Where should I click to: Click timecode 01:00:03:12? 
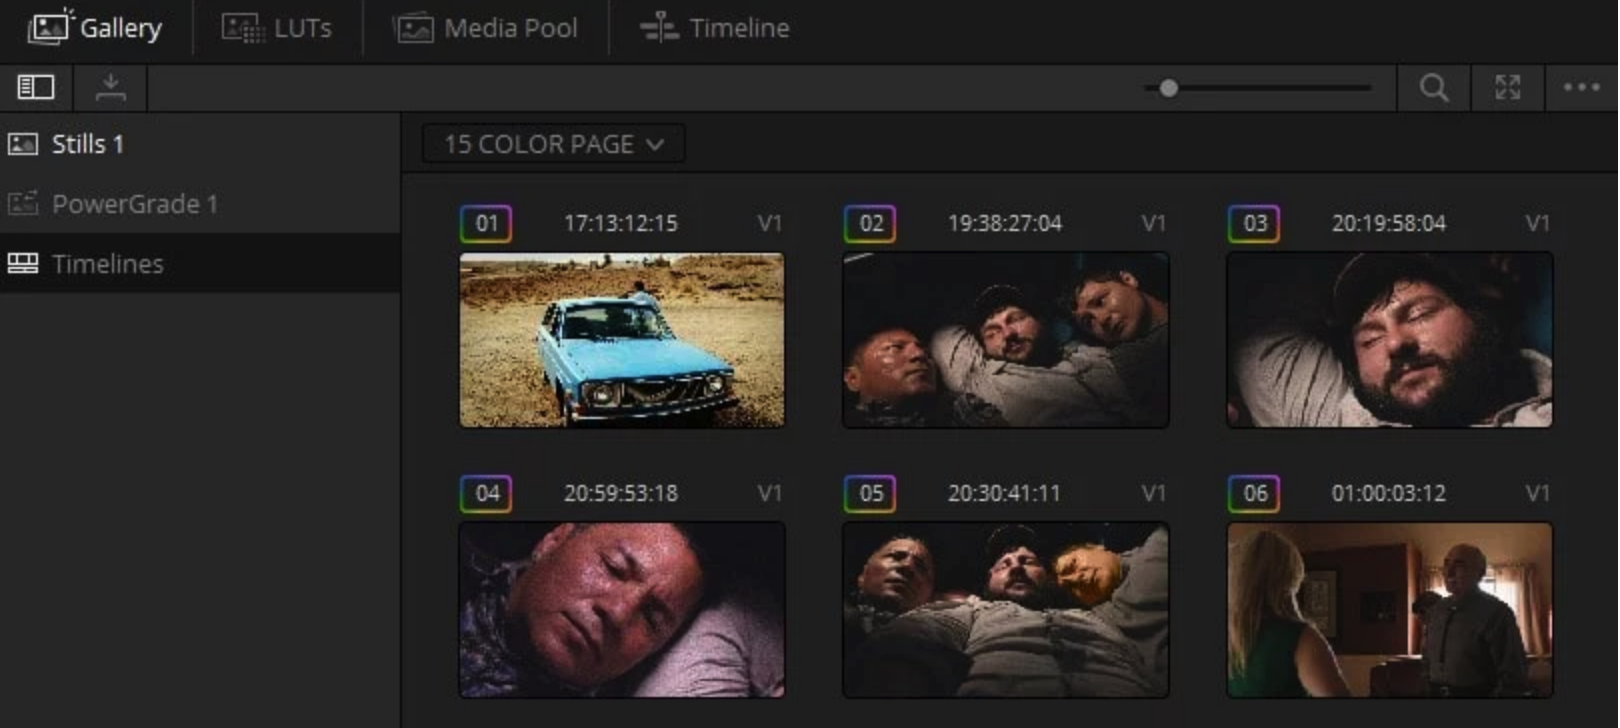pyautogui.click(x=1389, y=493)
